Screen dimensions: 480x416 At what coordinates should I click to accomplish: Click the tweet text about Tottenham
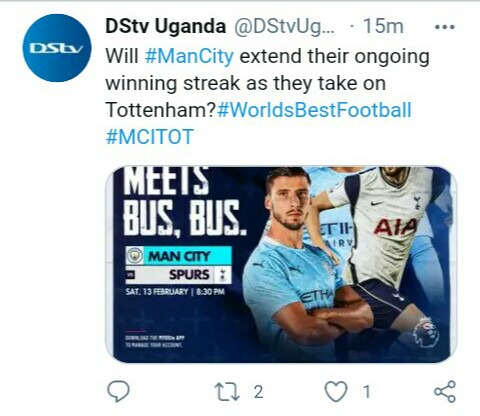[267, 83]
